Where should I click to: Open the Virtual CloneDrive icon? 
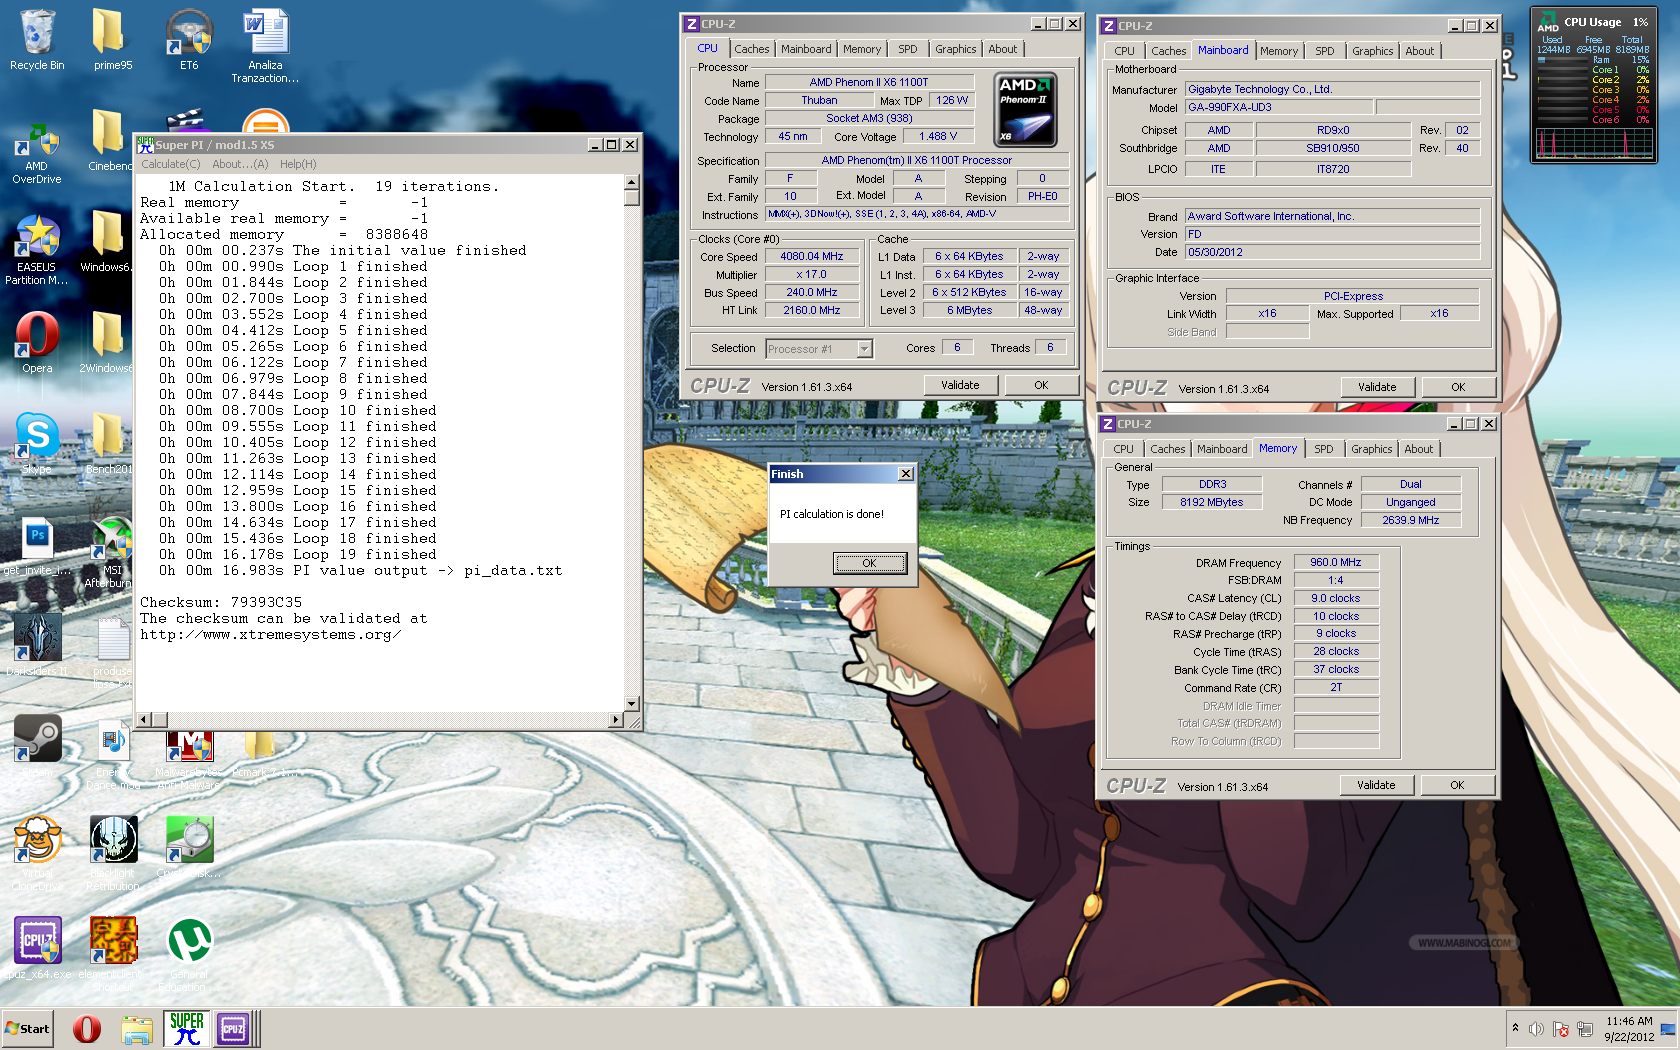pyautogui.click(x=37, y=853)
